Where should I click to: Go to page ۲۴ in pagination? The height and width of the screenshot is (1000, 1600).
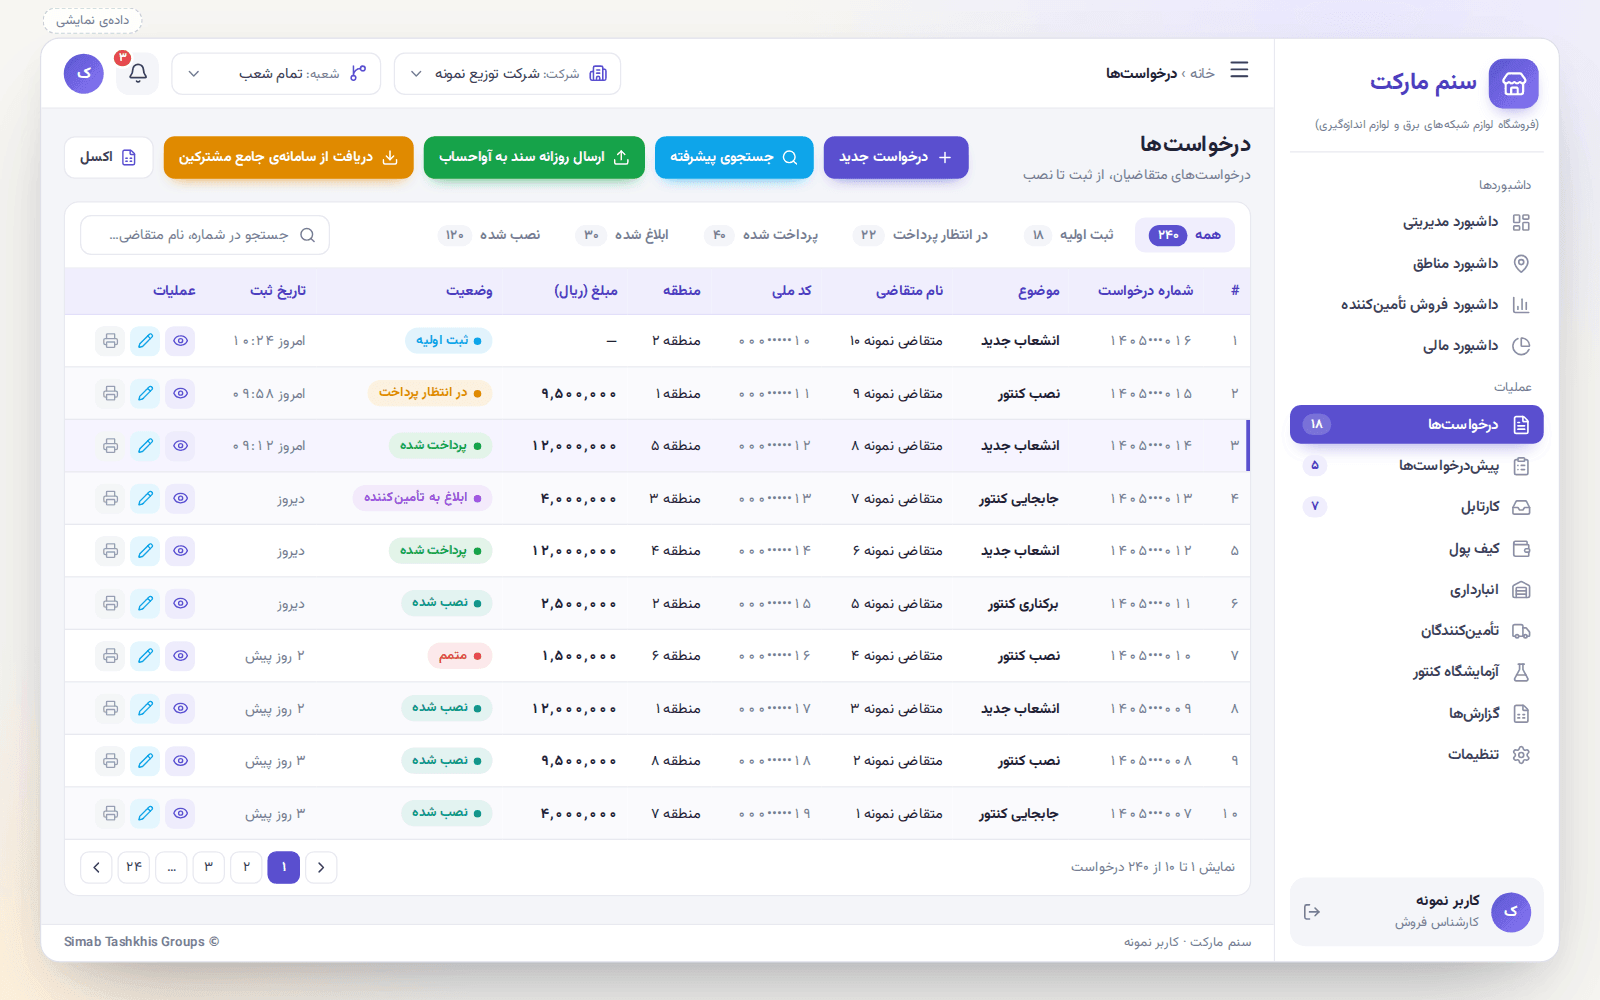(134, 867)
